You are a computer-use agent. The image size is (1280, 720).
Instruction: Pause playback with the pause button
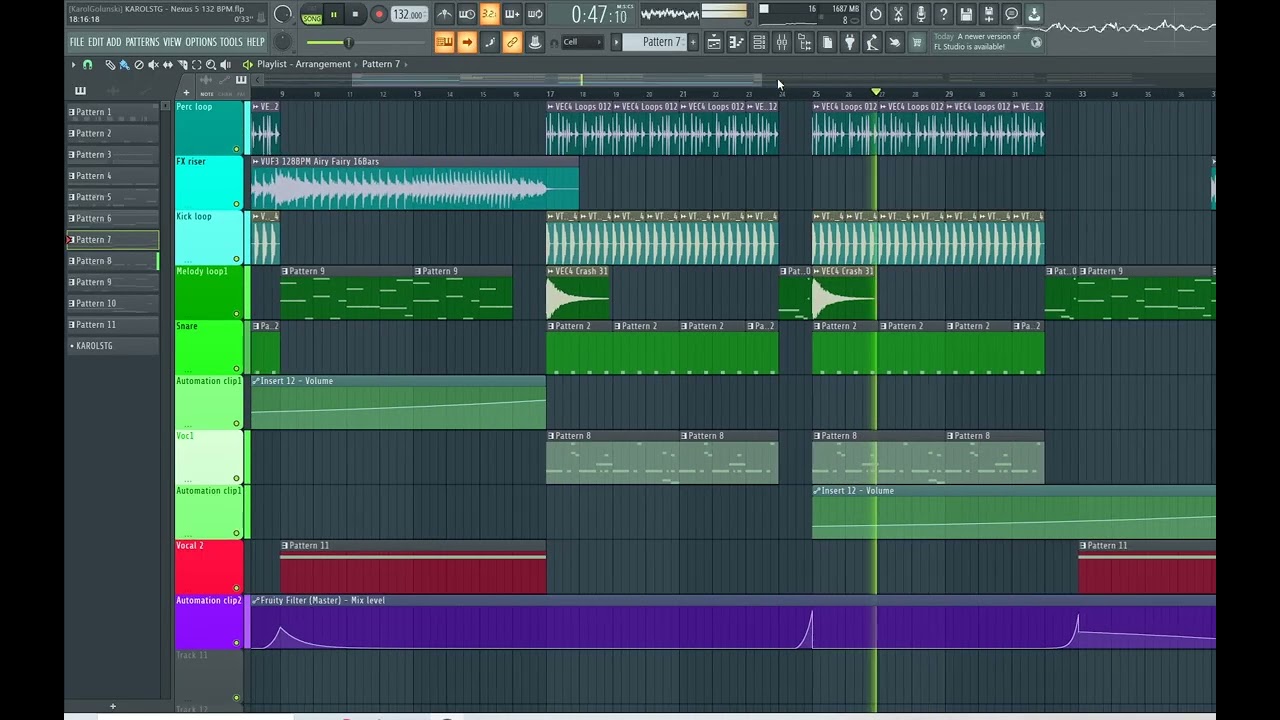[x=333, y=14]
